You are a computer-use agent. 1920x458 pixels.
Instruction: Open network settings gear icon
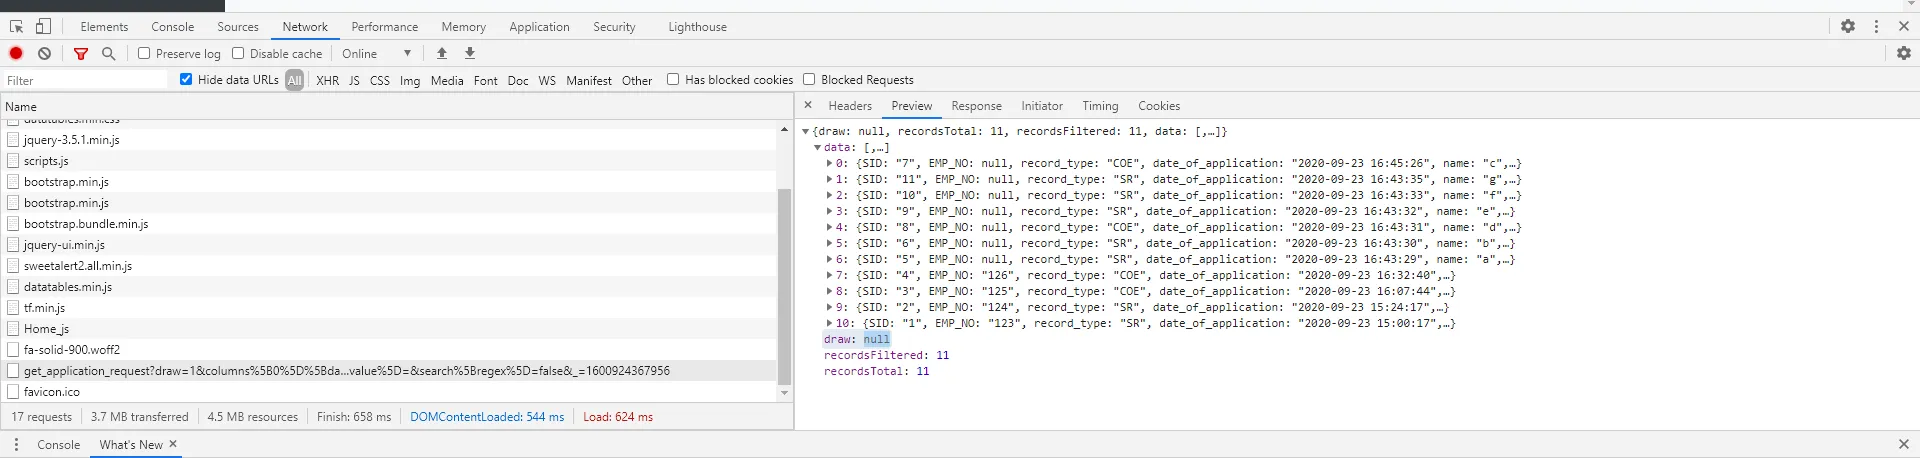pos(1904,53)
